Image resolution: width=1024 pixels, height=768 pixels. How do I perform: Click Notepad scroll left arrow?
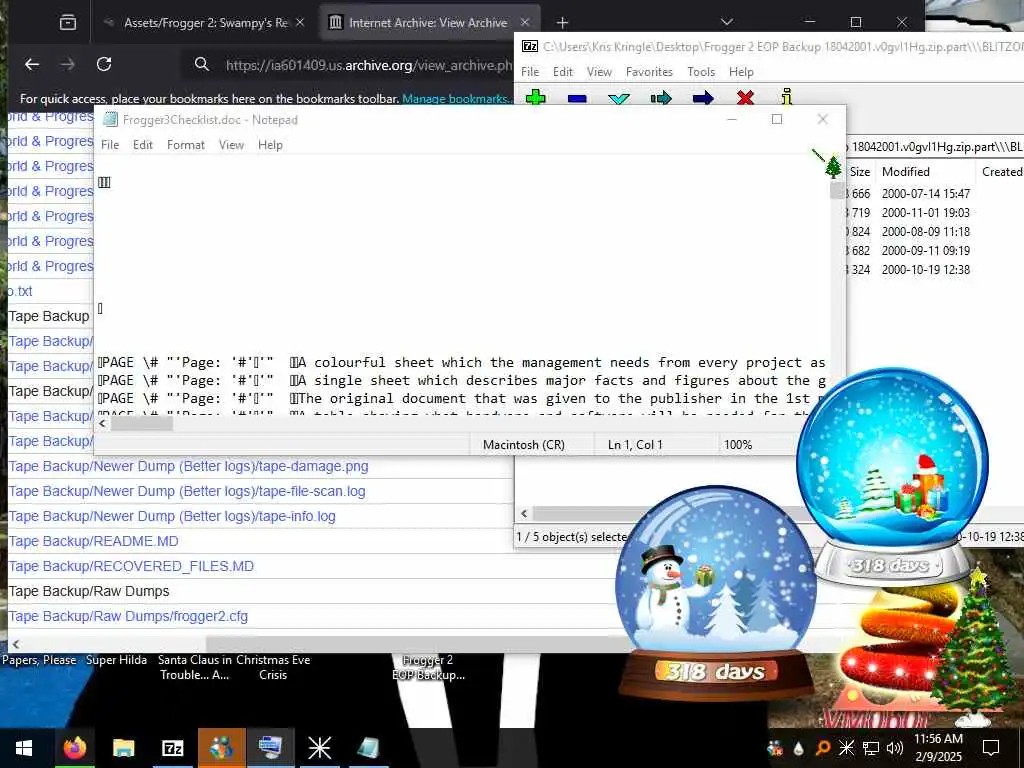coord(103,423)
